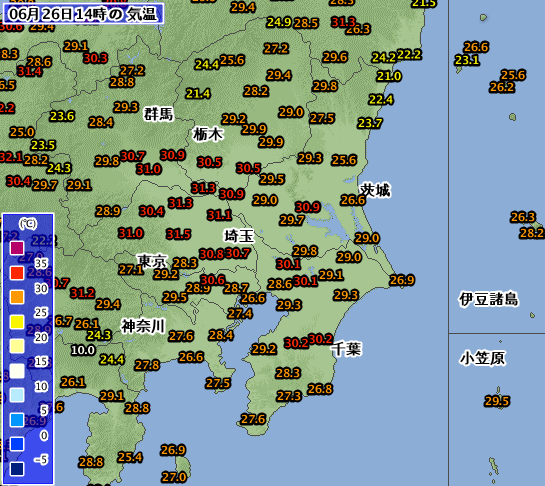
Task: Click the 26.8 temperature reading
Action: pyautogui.click(x=320, y=389)
